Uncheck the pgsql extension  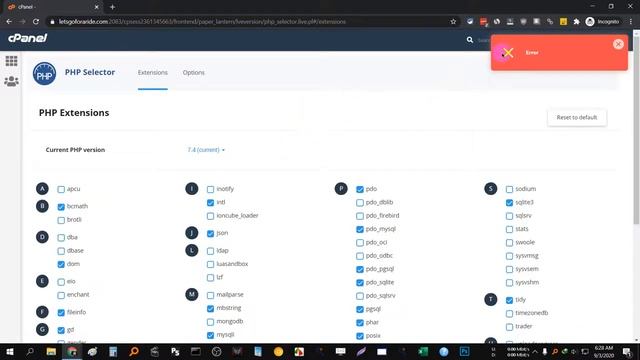(360, 309)
